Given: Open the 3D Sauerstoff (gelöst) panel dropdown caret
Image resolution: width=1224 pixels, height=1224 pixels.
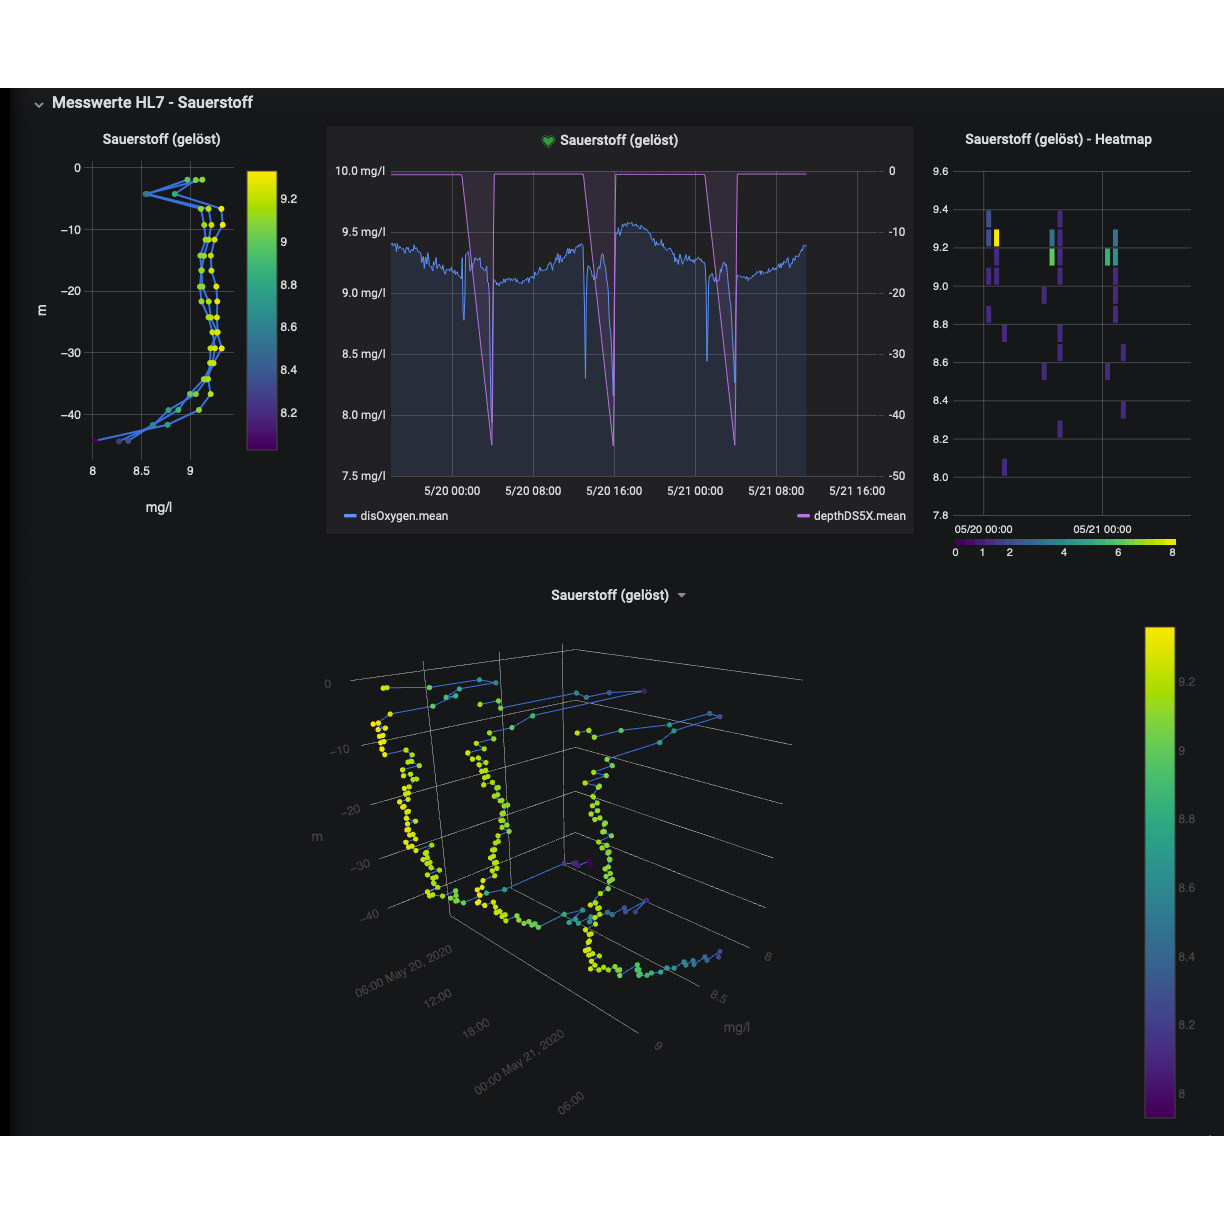Looking at the screenshot, I should (682, 596).
